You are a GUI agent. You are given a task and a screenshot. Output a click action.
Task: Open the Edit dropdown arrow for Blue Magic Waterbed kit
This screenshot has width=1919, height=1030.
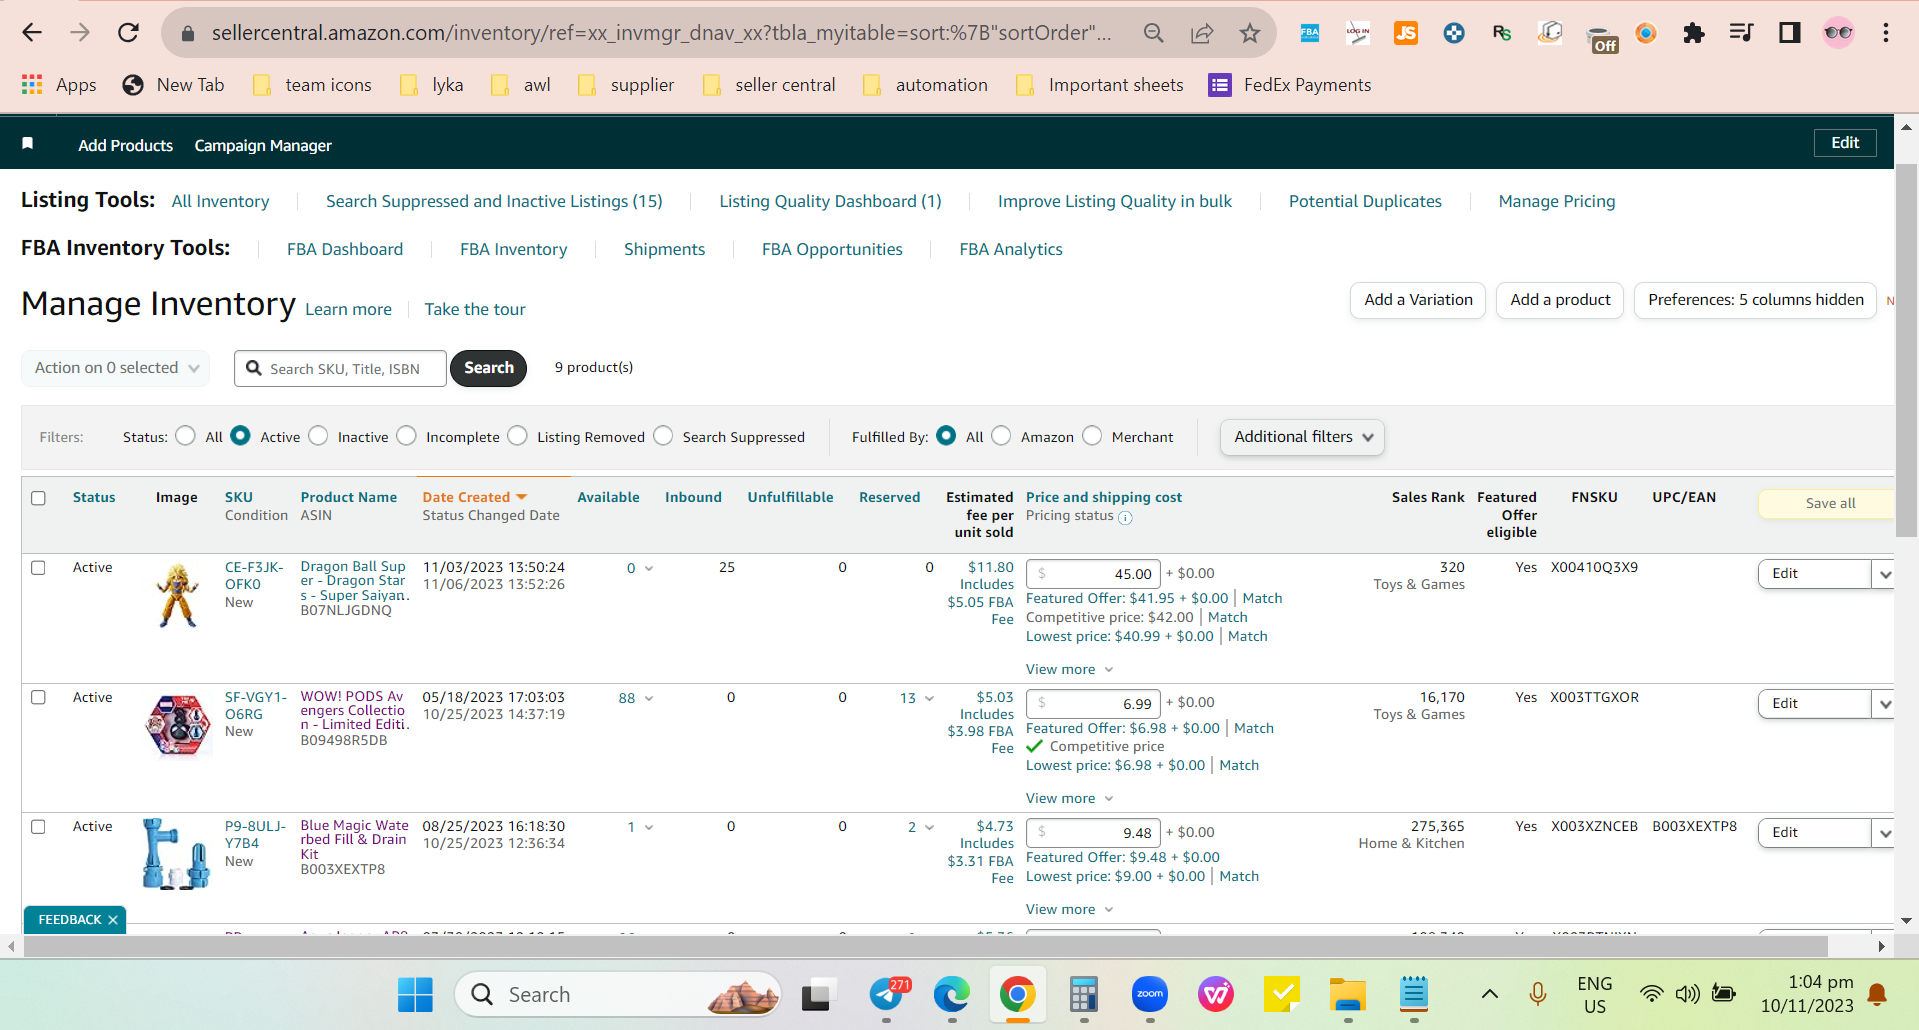(x=1884, y=833)
